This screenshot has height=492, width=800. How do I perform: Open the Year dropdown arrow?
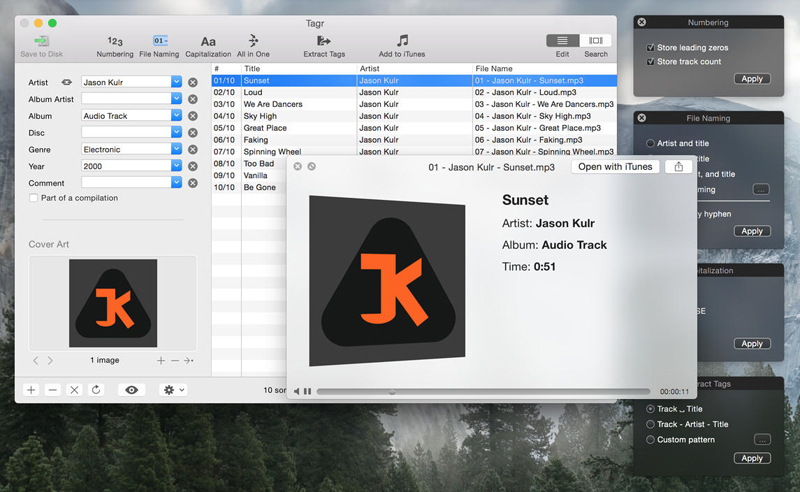(x=177, y=166)
